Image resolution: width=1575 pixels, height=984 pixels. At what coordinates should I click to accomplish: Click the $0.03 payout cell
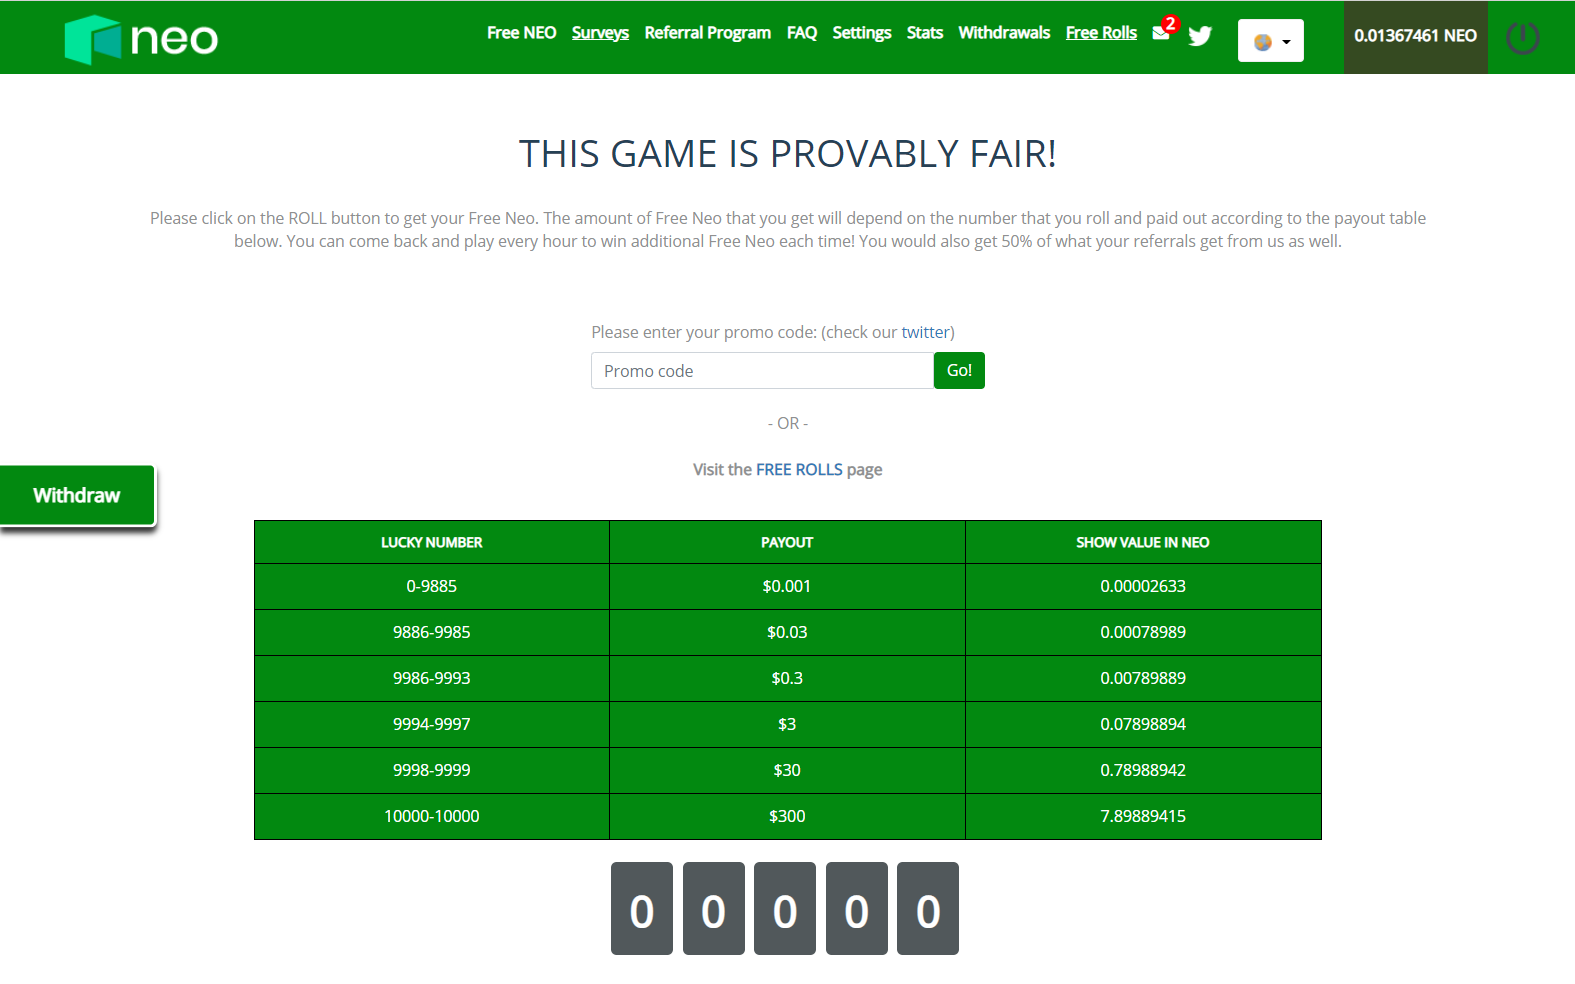[787, 633]
